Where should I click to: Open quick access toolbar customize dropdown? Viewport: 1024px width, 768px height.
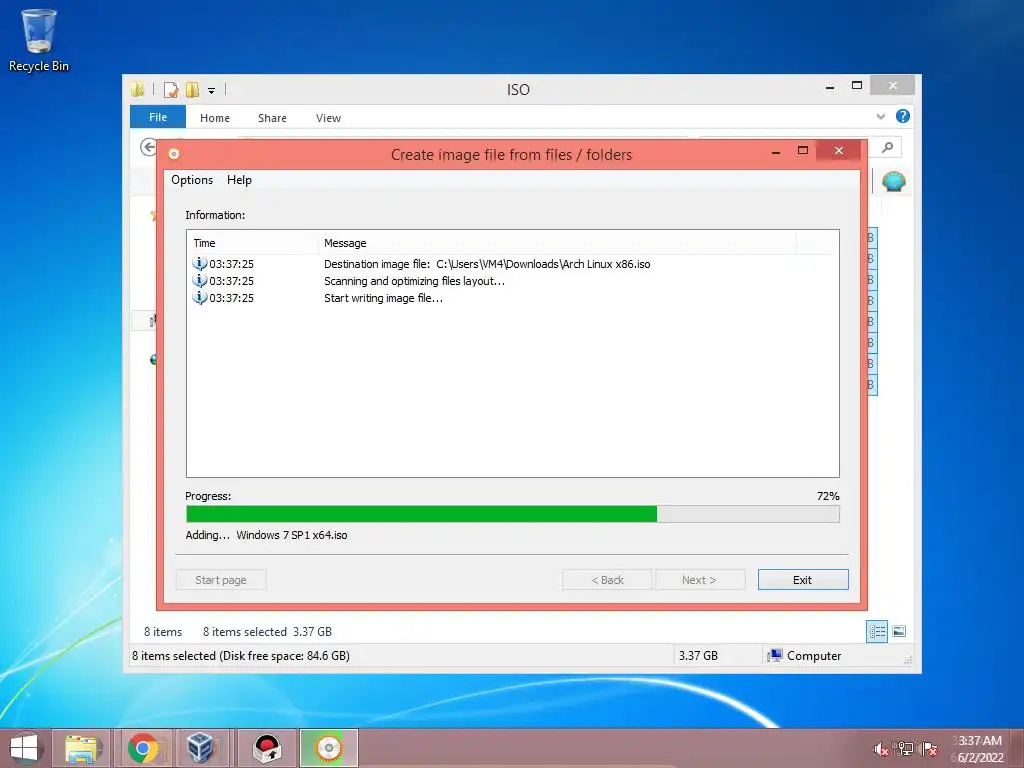(212, 91)
